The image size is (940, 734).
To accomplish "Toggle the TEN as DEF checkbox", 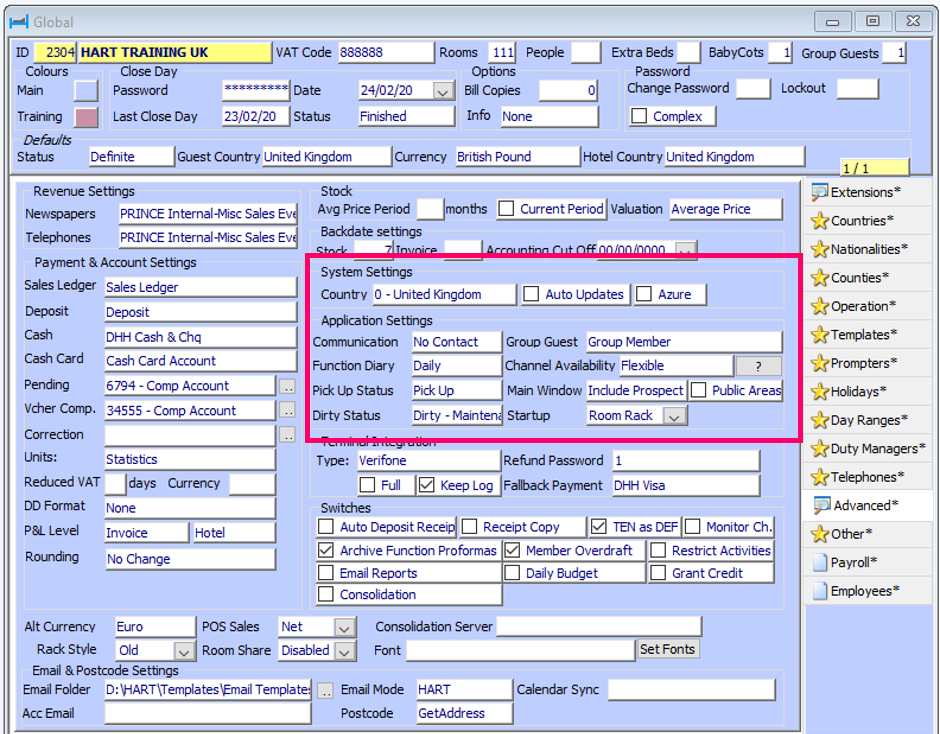I will [x=598, y=527].
